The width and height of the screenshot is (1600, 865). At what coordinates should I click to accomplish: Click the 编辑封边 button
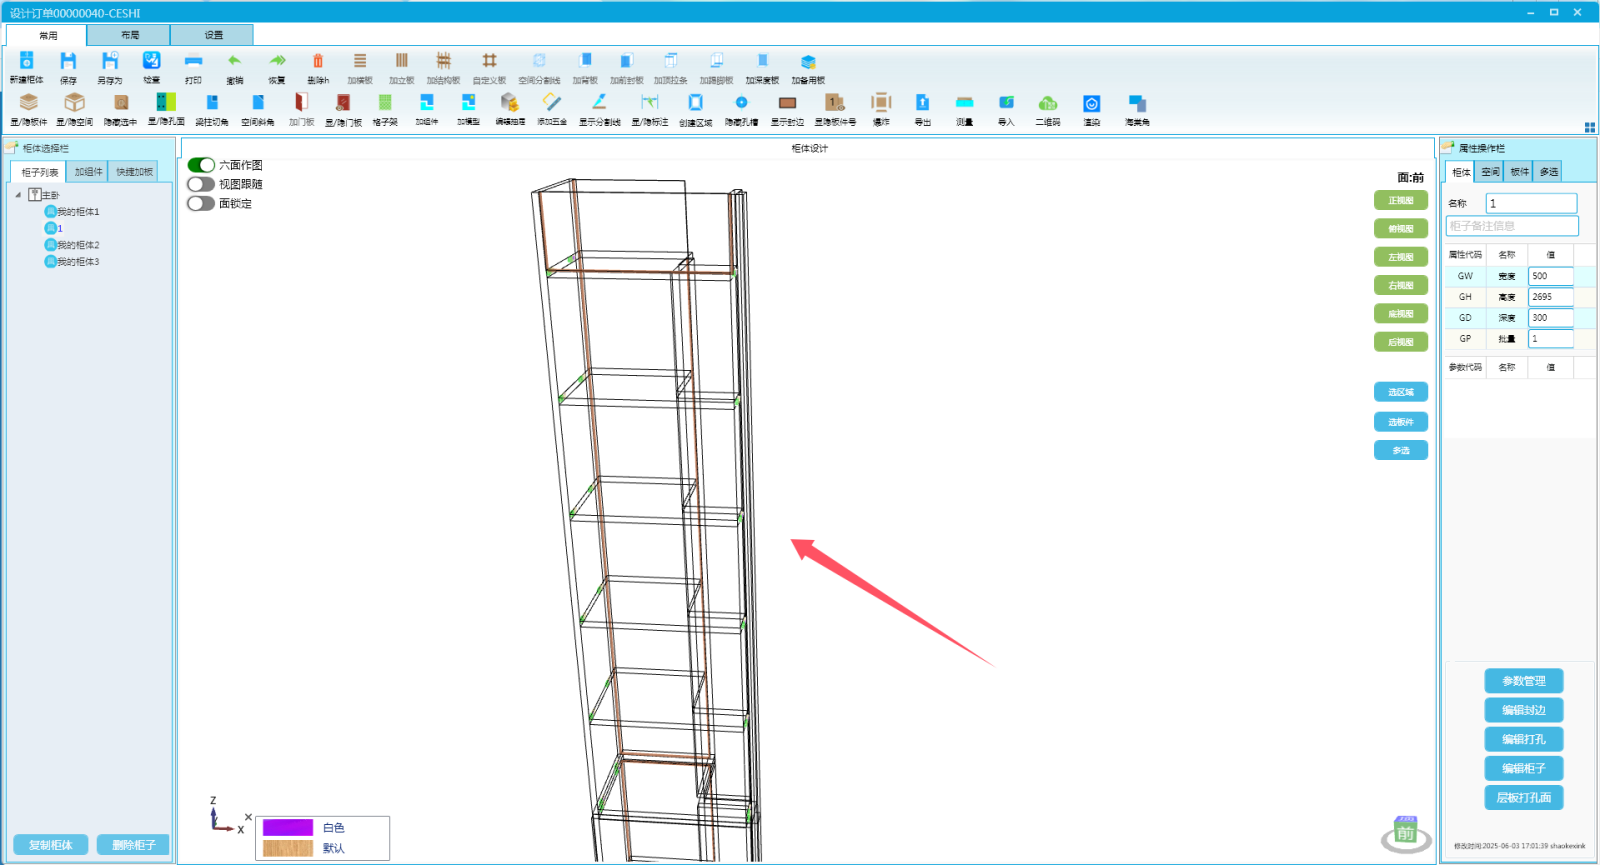tap(1523, 710)
